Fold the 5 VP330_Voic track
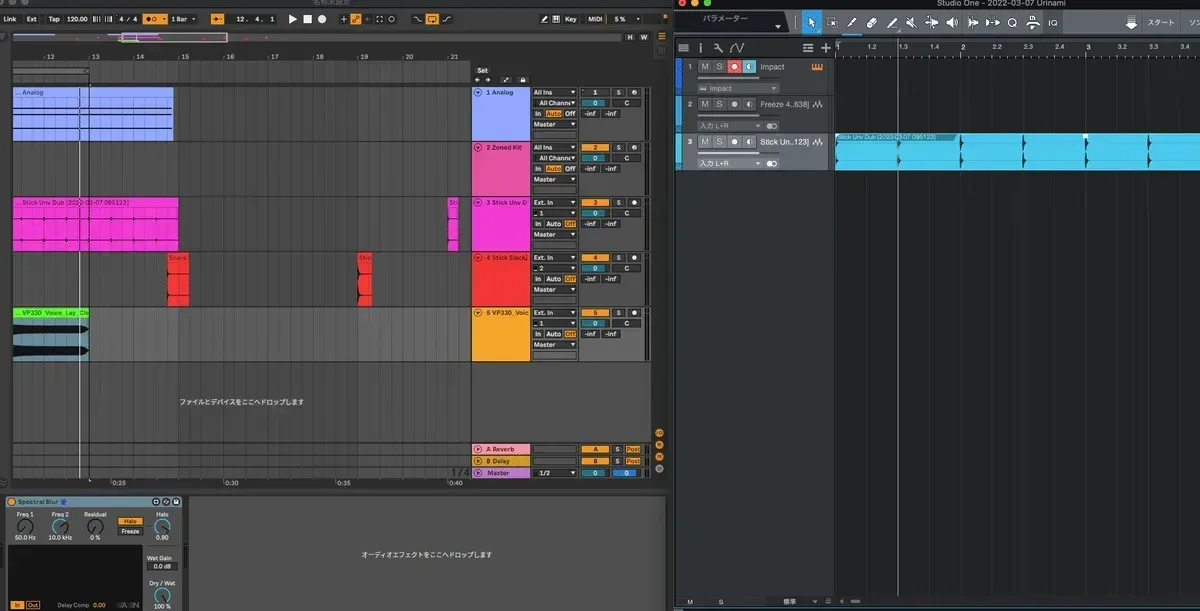1200x611 pixels. 478,312
